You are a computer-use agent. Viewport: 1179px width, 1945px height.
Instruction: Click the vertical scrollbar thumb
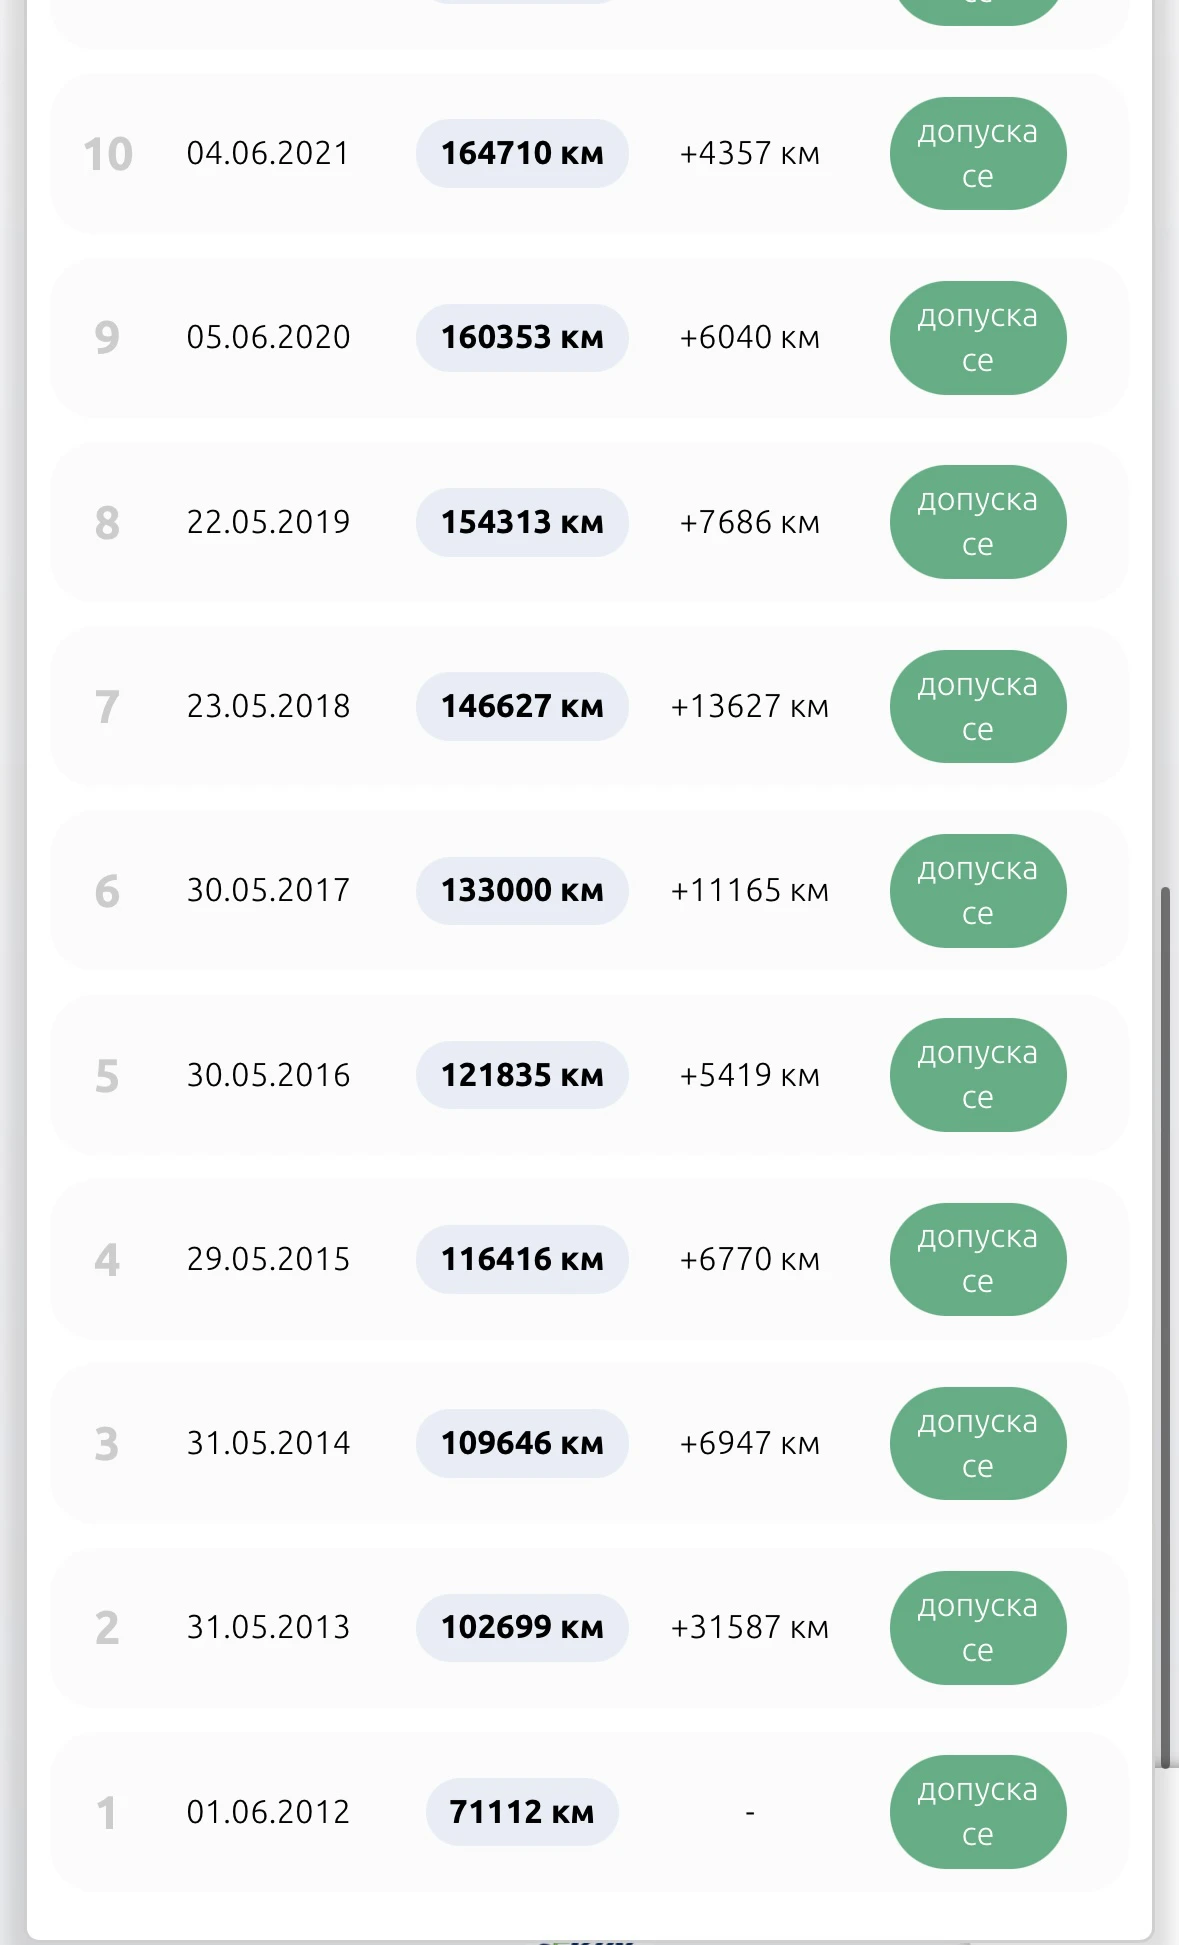1165,1327
